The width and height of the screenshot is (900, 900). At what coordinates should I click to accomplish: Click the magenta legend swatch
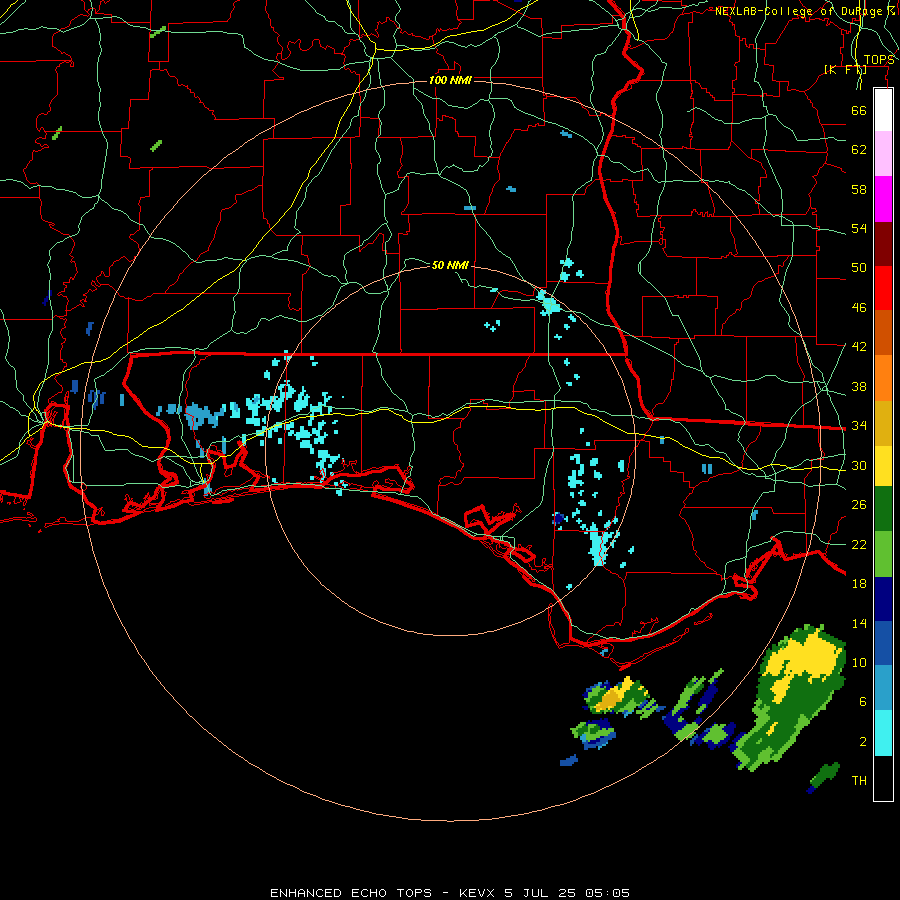pos(883,199)
